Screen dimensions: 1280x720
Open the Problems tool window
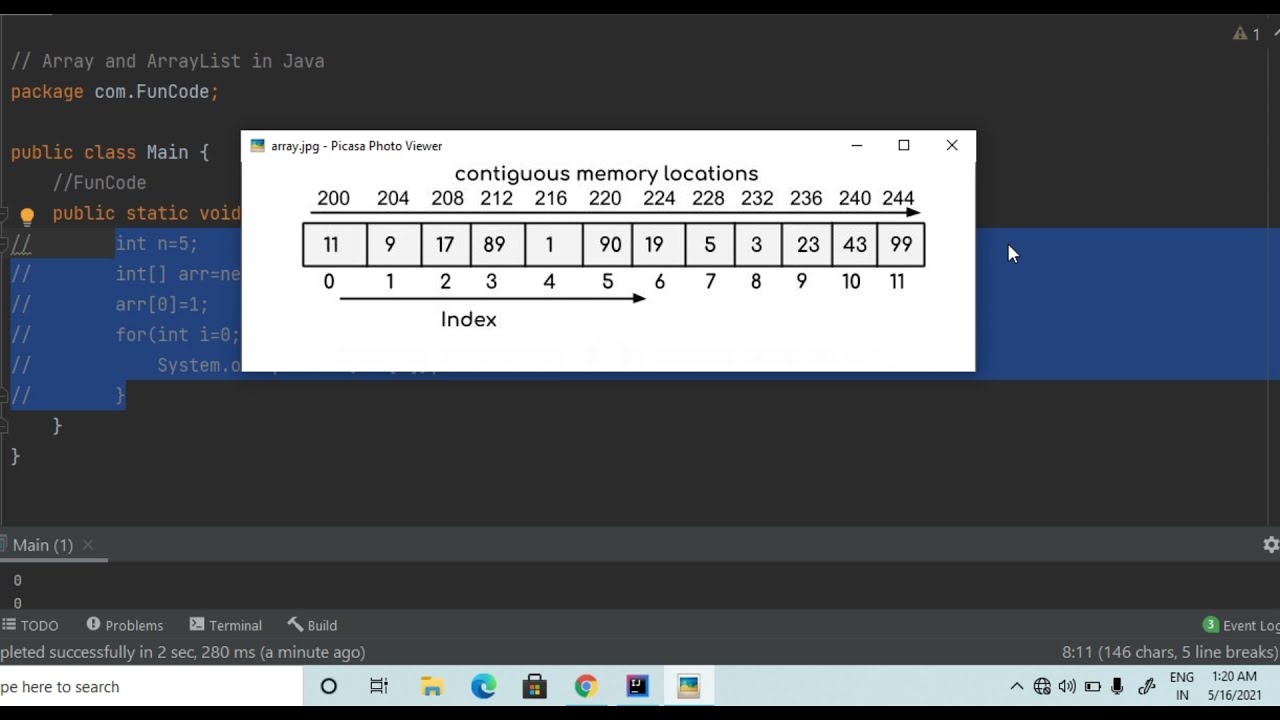pos(125,625)
